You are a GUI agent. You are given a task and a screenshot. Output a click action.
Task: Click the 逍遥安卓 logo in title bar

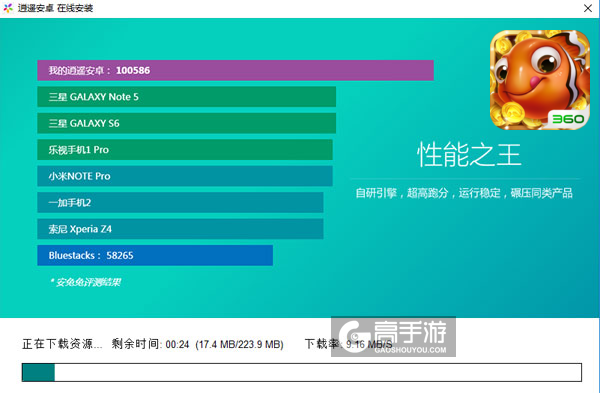tap(8, 8)
